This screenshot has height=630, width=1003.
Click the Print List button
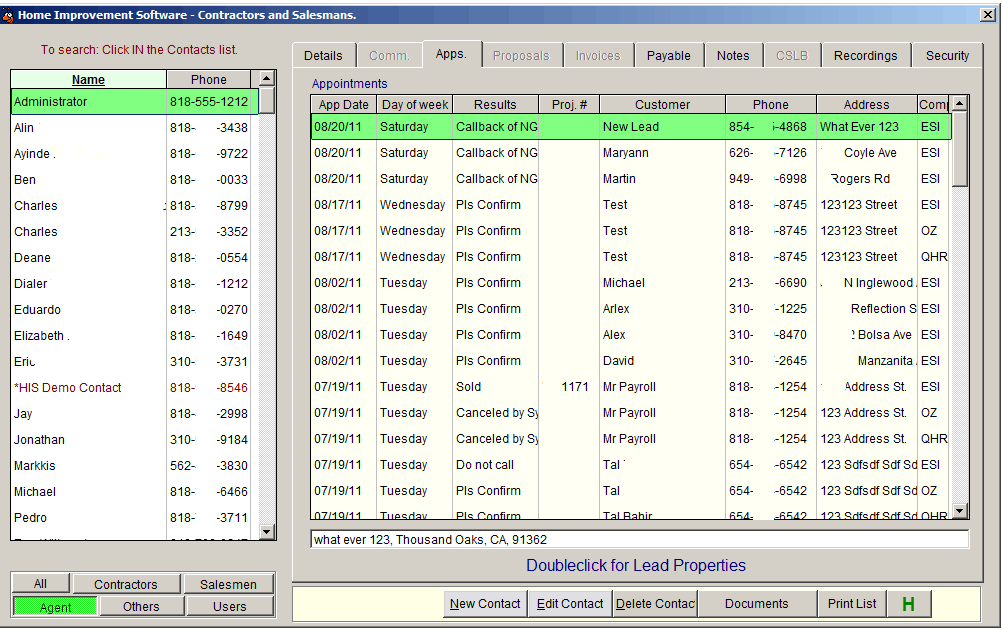coord(852,604)
